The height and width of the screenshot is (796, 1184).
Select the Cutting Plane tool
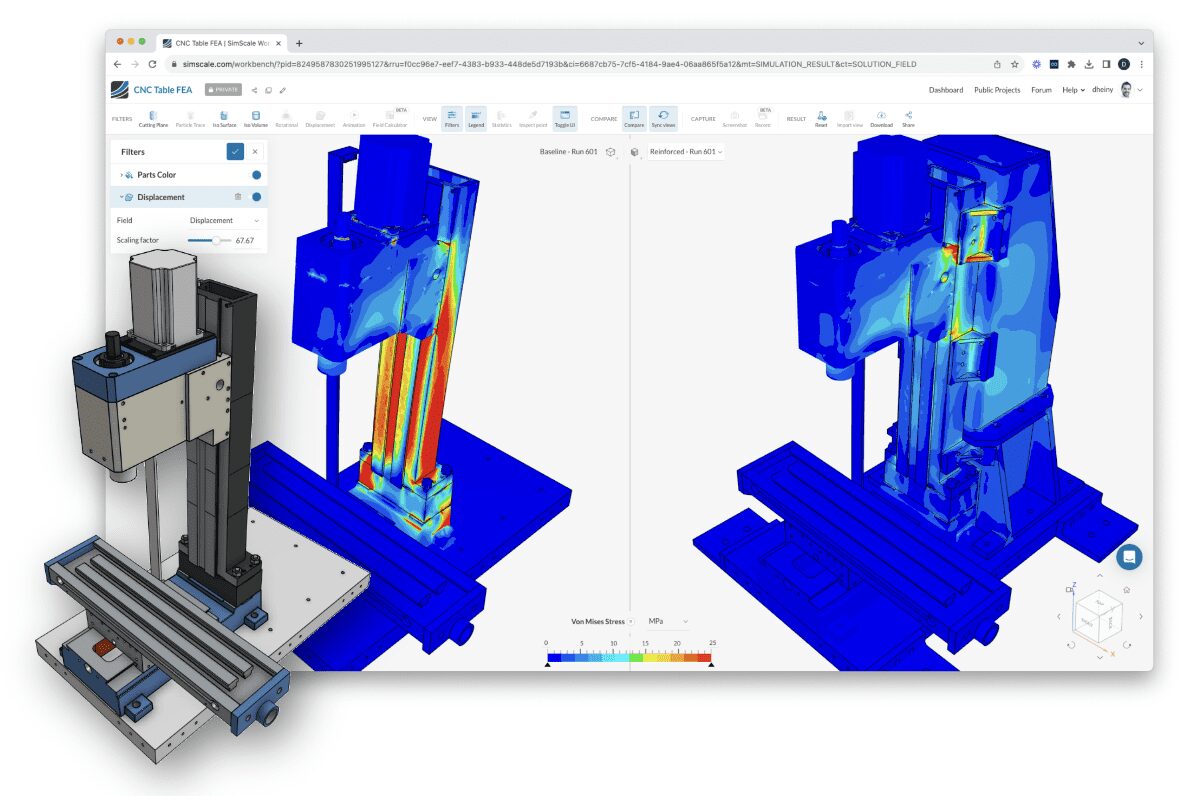tap(152, 118)
